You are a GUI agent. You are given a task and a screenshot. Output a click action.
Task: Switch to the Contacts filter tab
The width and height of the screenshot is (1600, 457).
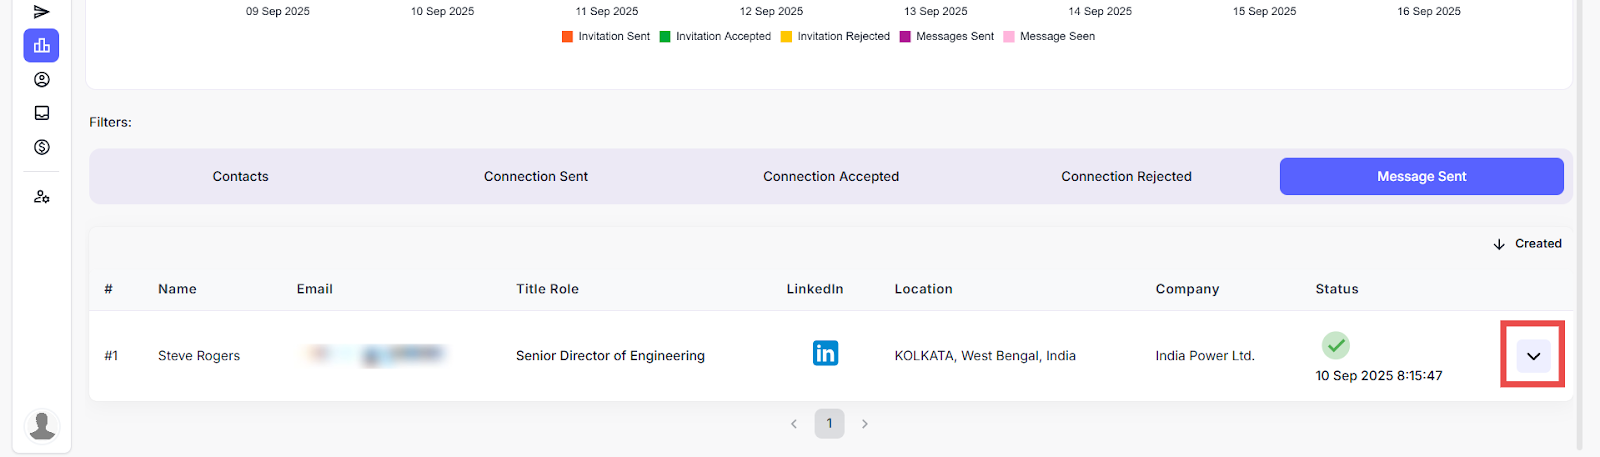(240, 177)
